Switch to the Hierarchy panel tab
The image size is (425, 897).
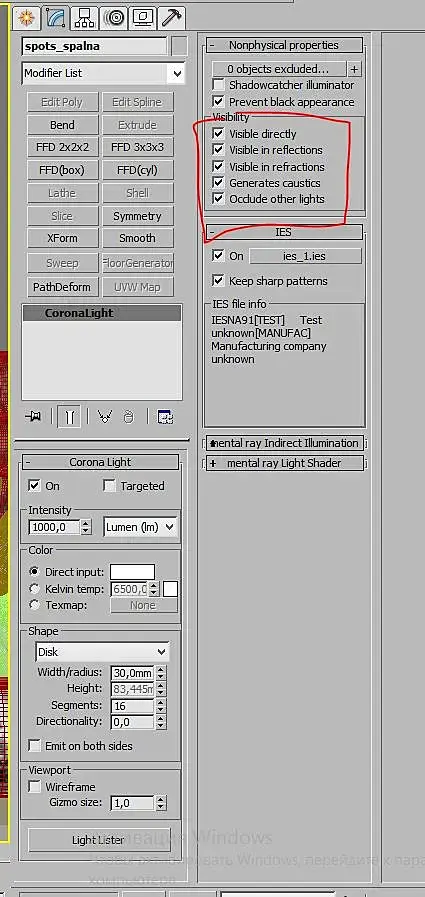tap(84, 18)
